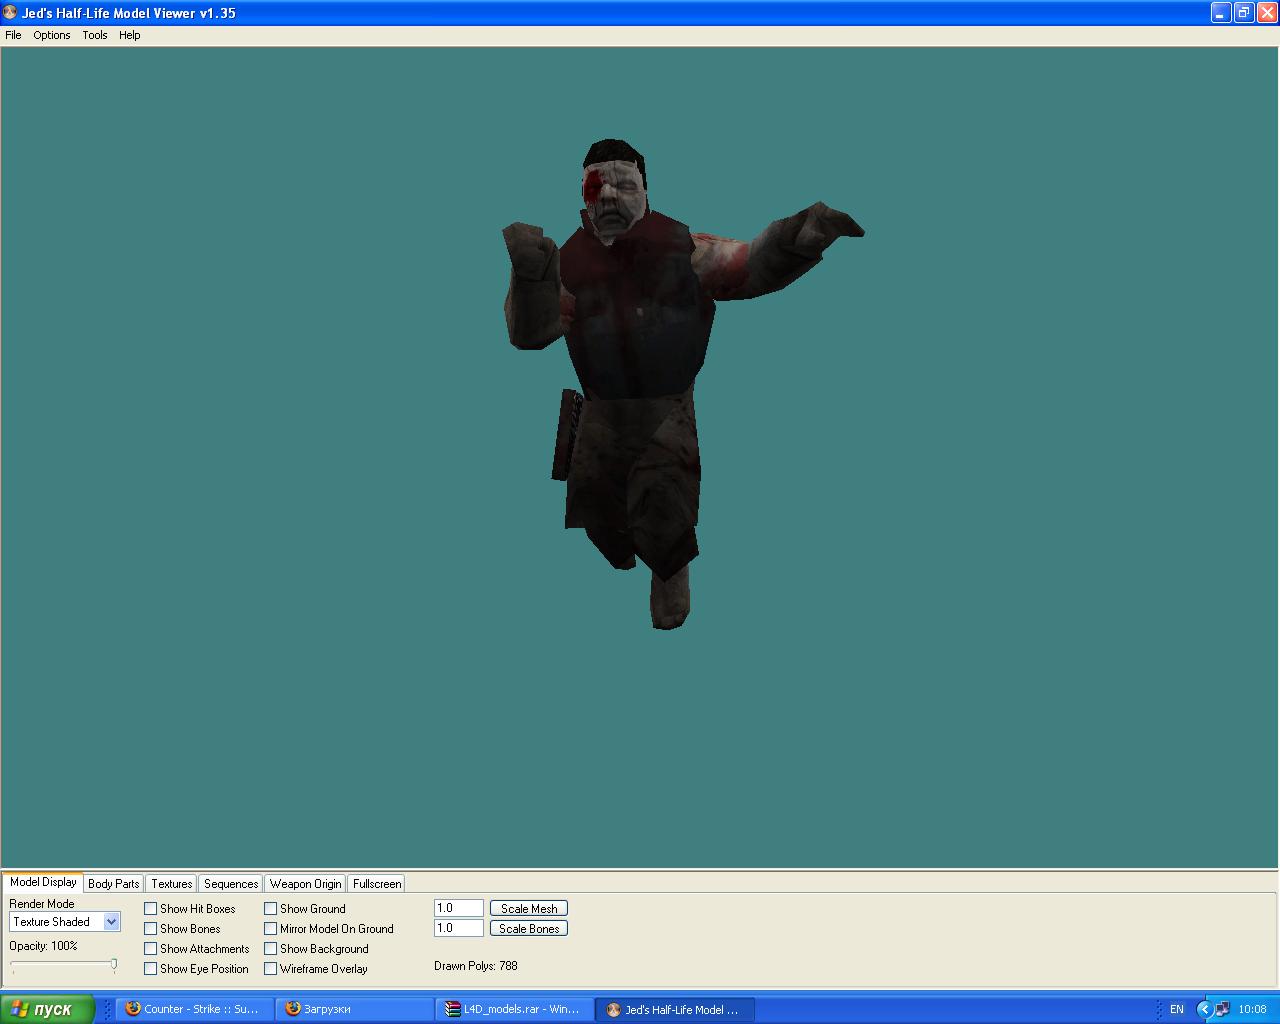Click the Render Mode label
Image resolution: width=1280 pixels, height=1024 pixels.
[x=42, y=904]
